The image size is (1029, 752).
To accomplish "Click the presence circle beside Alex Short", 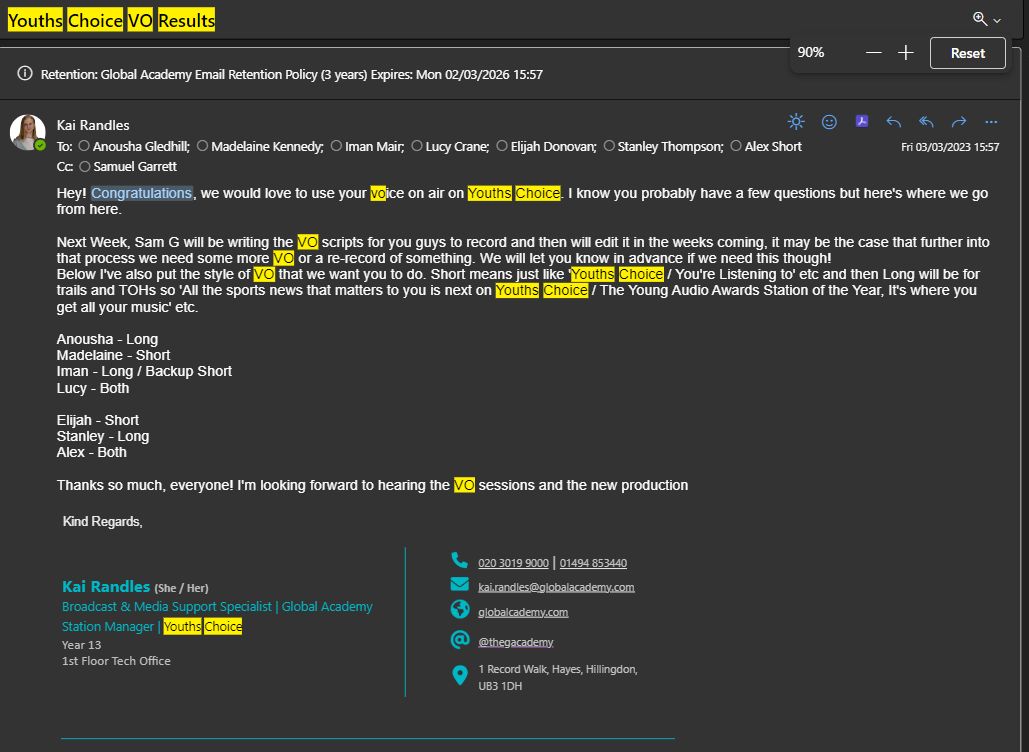I will click(736, 146).
